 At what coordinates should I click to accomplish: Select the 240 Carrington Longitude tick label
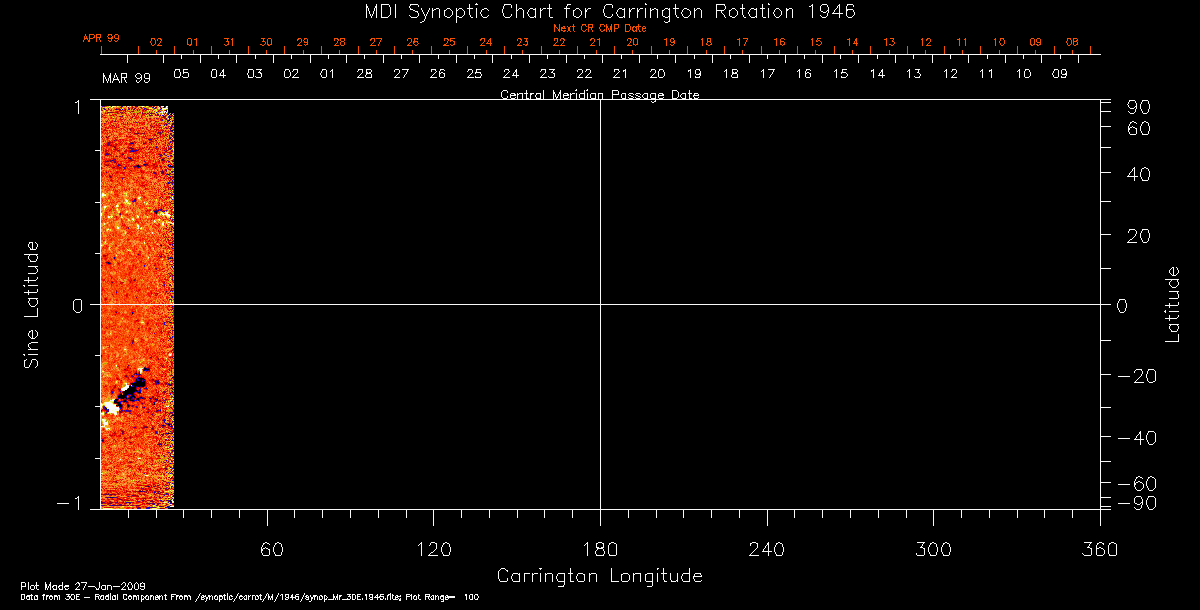(x=766, y=549)
